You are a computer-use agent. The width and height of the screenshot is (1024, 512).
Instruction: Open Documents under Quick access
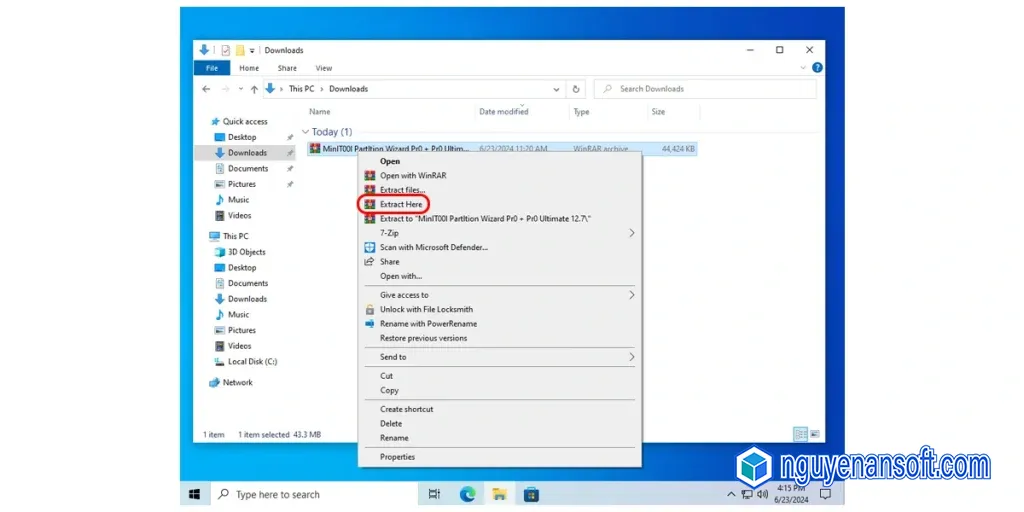pos(248,168)
